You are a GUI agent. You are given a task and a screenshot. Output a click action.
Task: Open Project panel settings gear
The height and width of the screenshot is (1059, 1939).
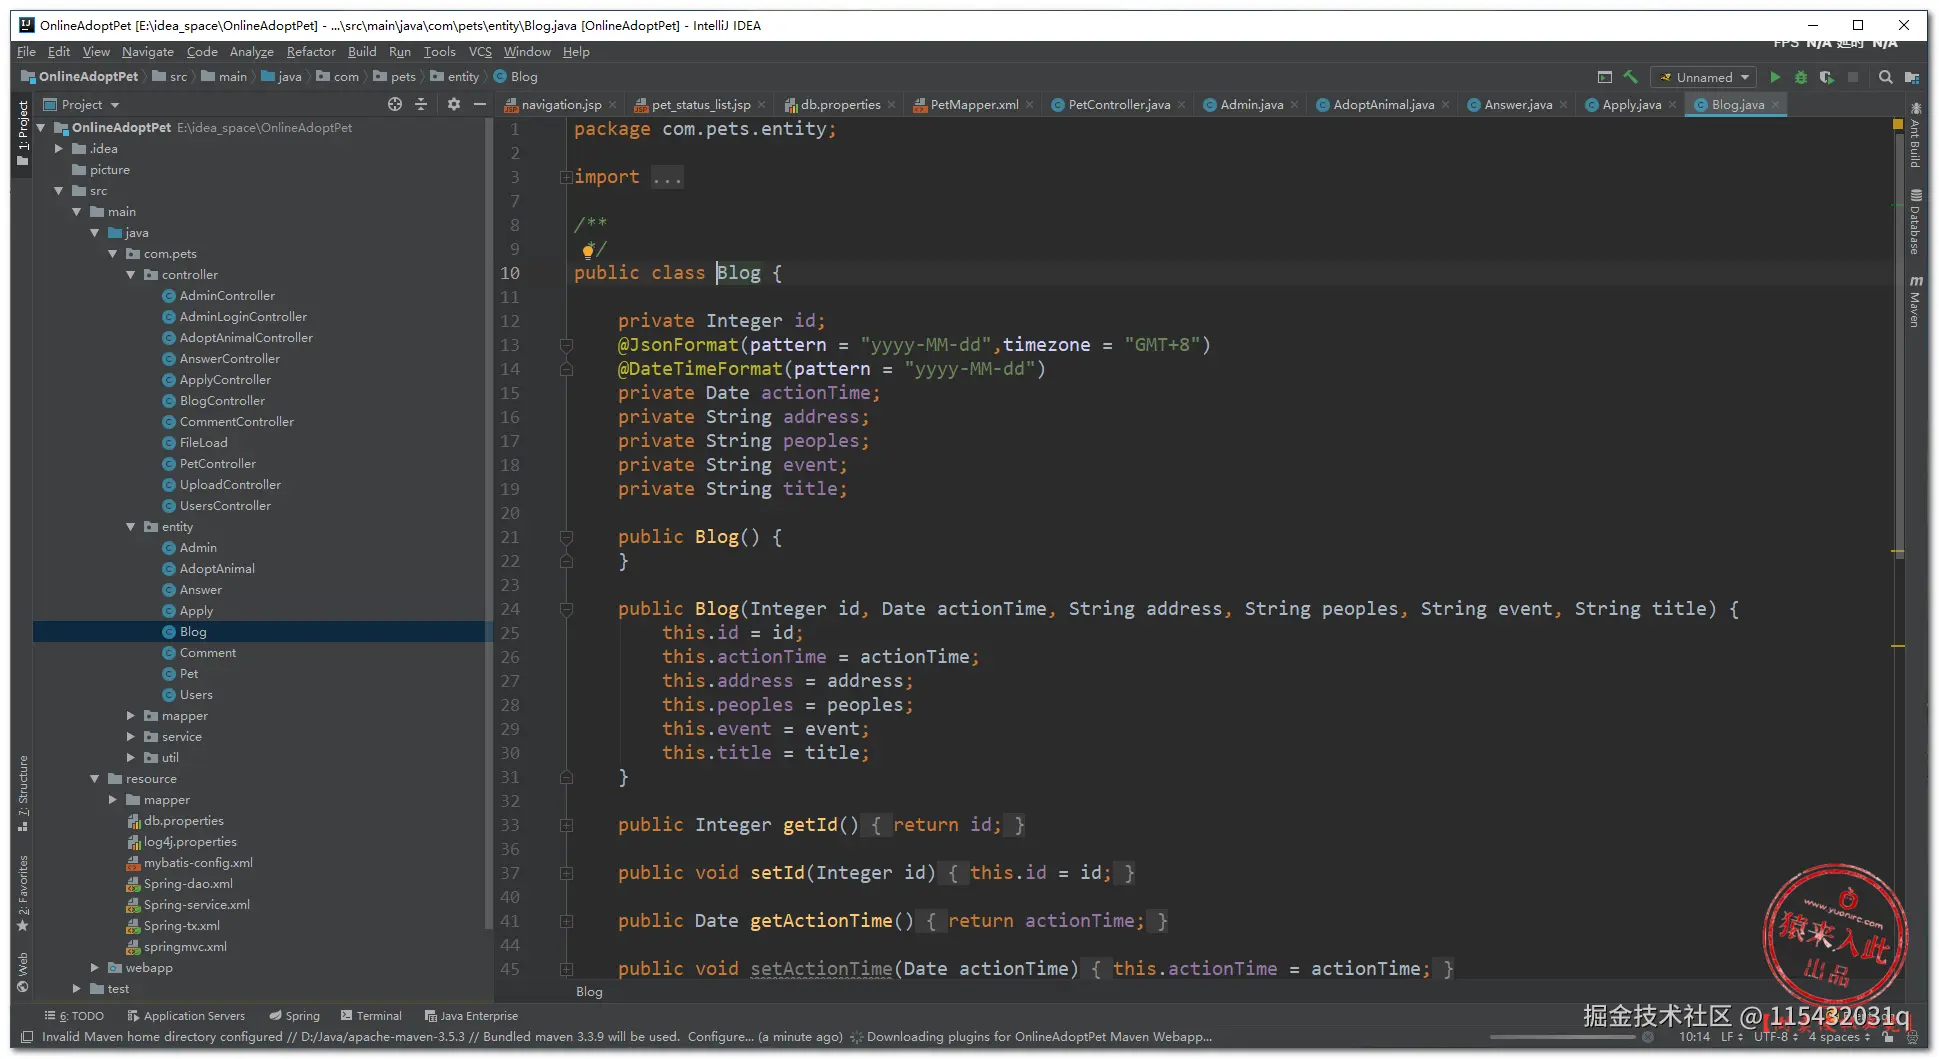[454, 104]
